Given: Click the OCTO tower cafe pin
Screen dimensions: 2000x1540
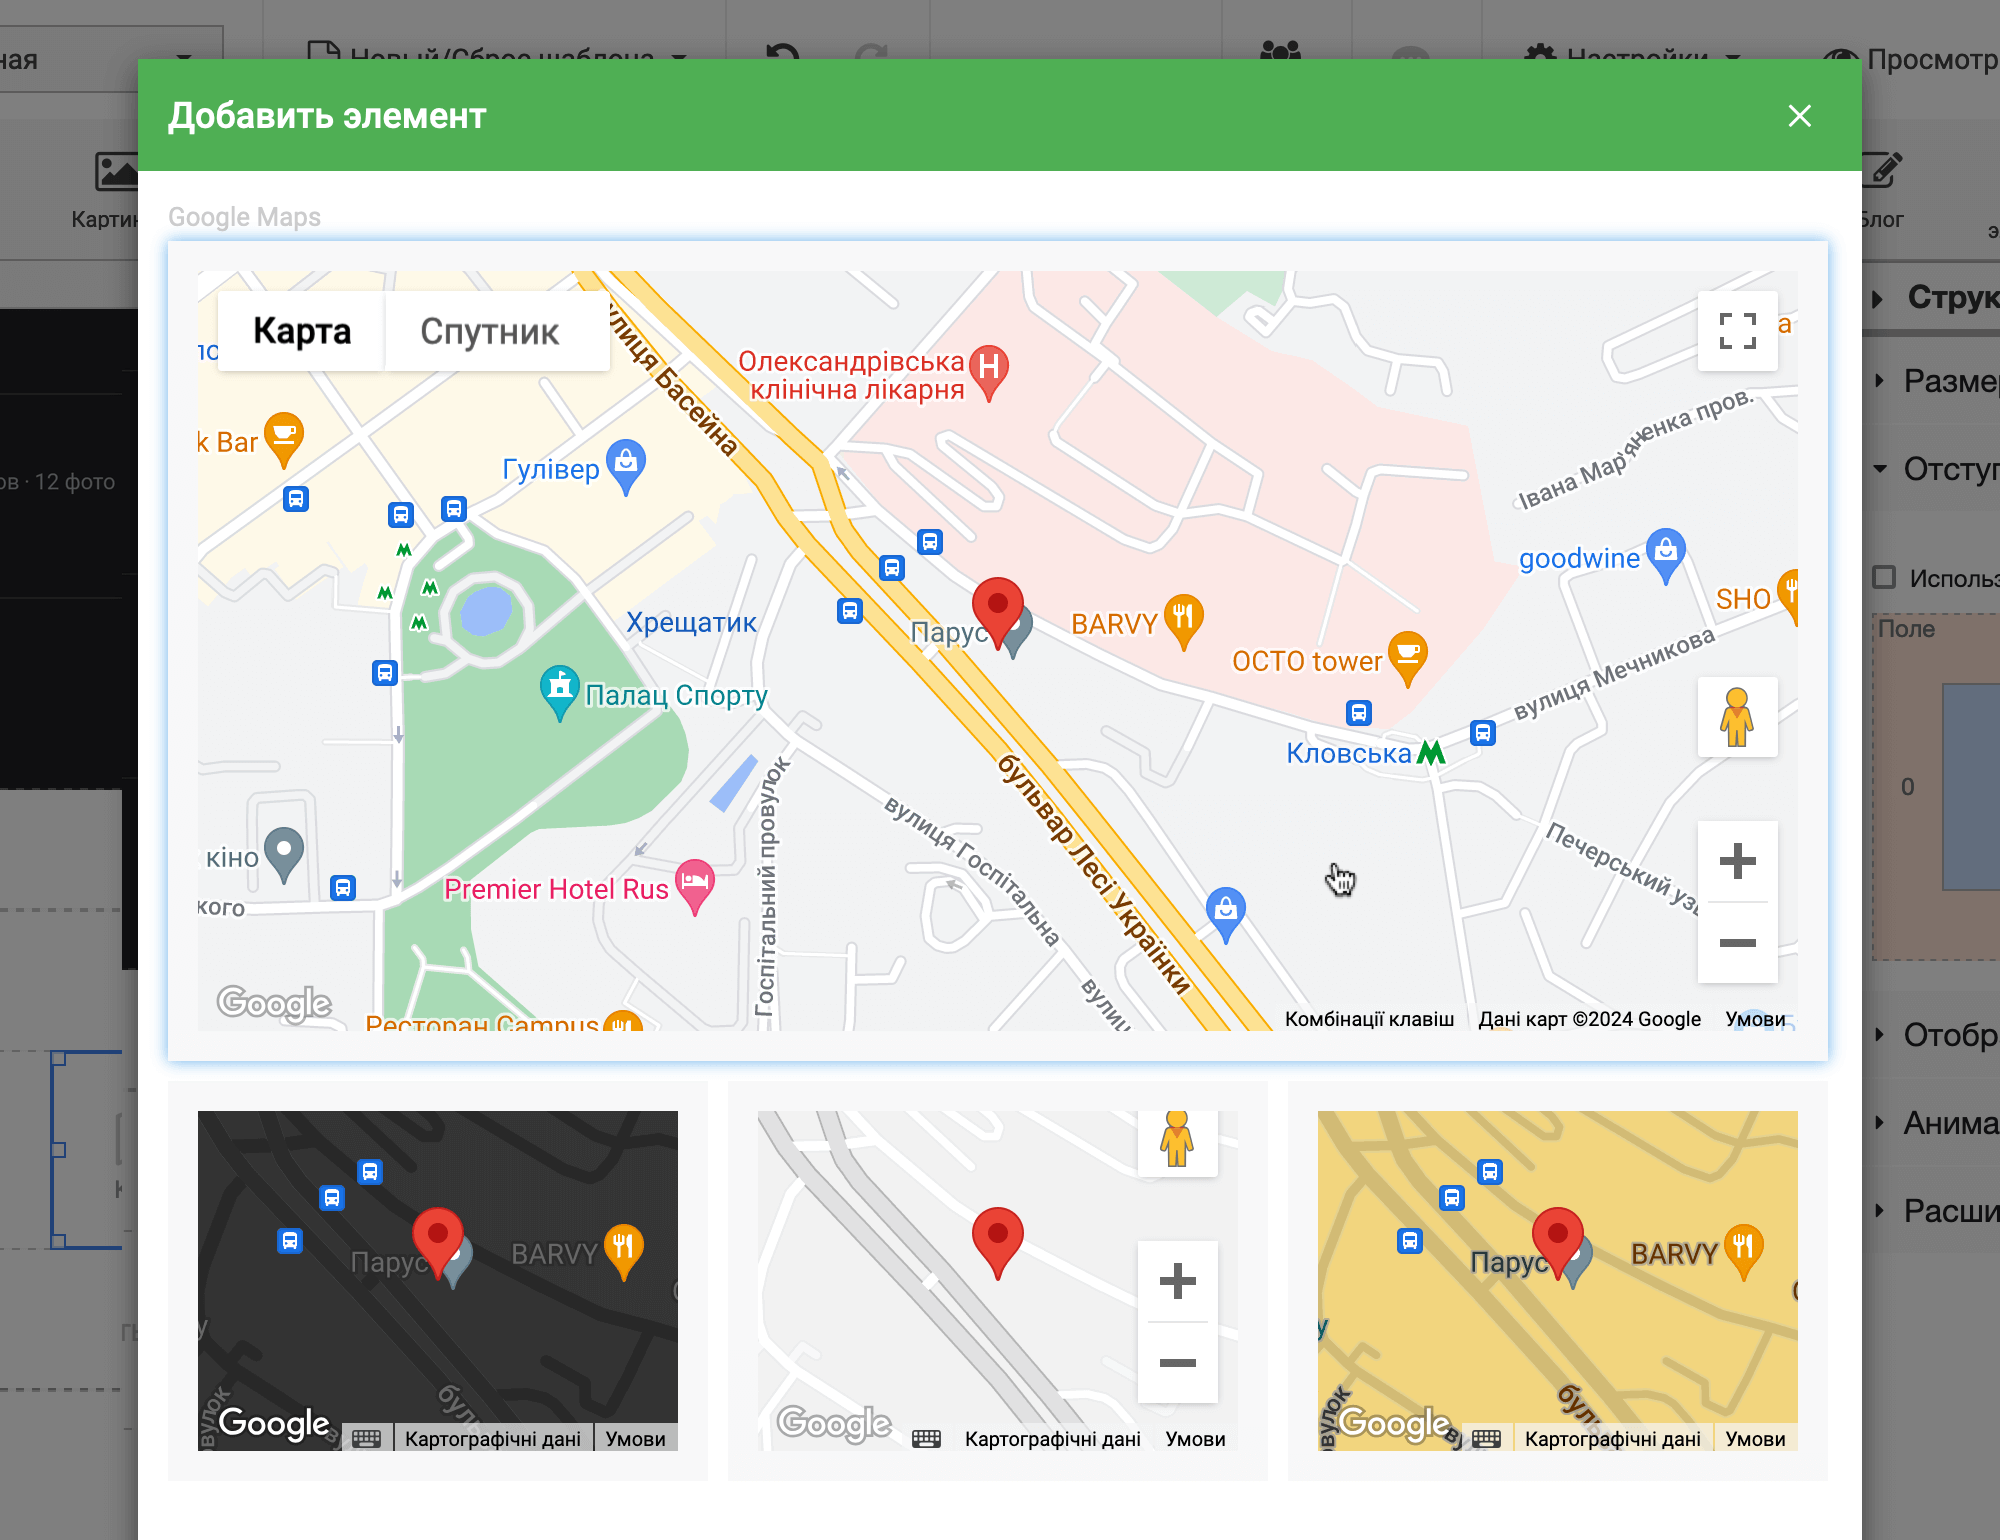Looking at the screenshot, I should pos(1408,658).
